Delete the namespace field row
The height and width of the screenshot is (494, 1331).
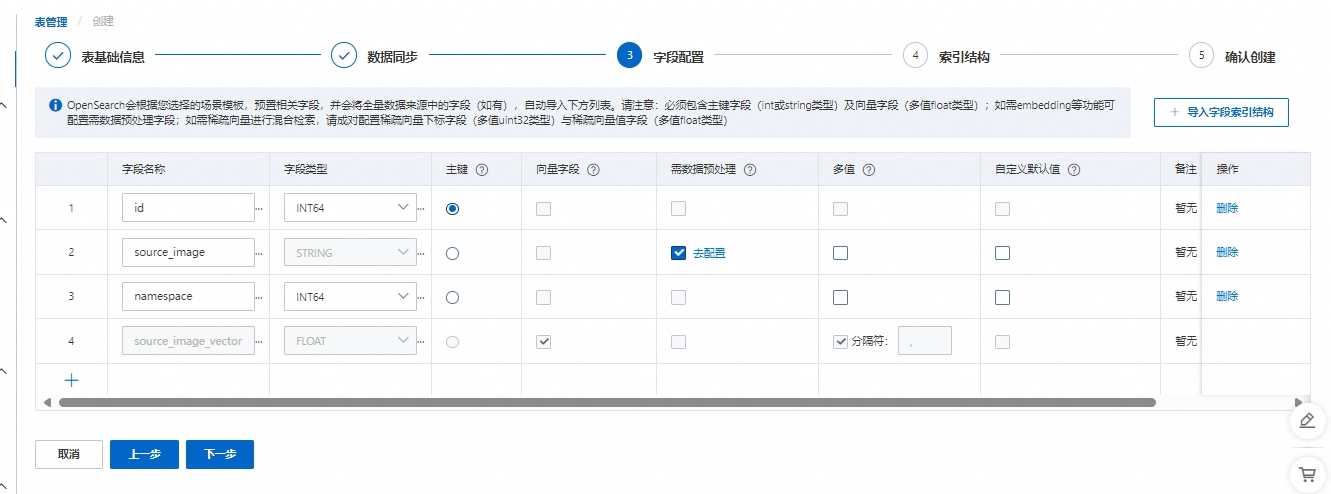point(1227,297)
